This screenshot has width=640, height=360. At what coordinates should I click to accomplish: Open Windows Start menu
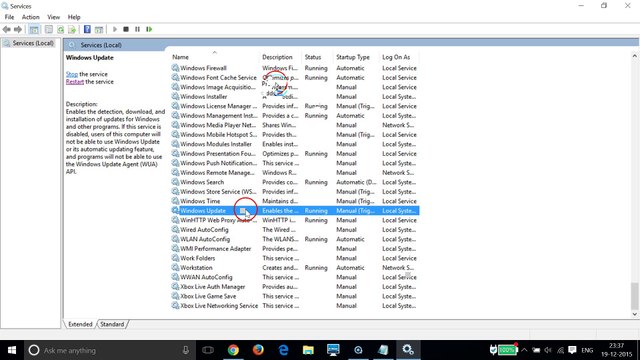pyautogui.click(x=12, y=350)
